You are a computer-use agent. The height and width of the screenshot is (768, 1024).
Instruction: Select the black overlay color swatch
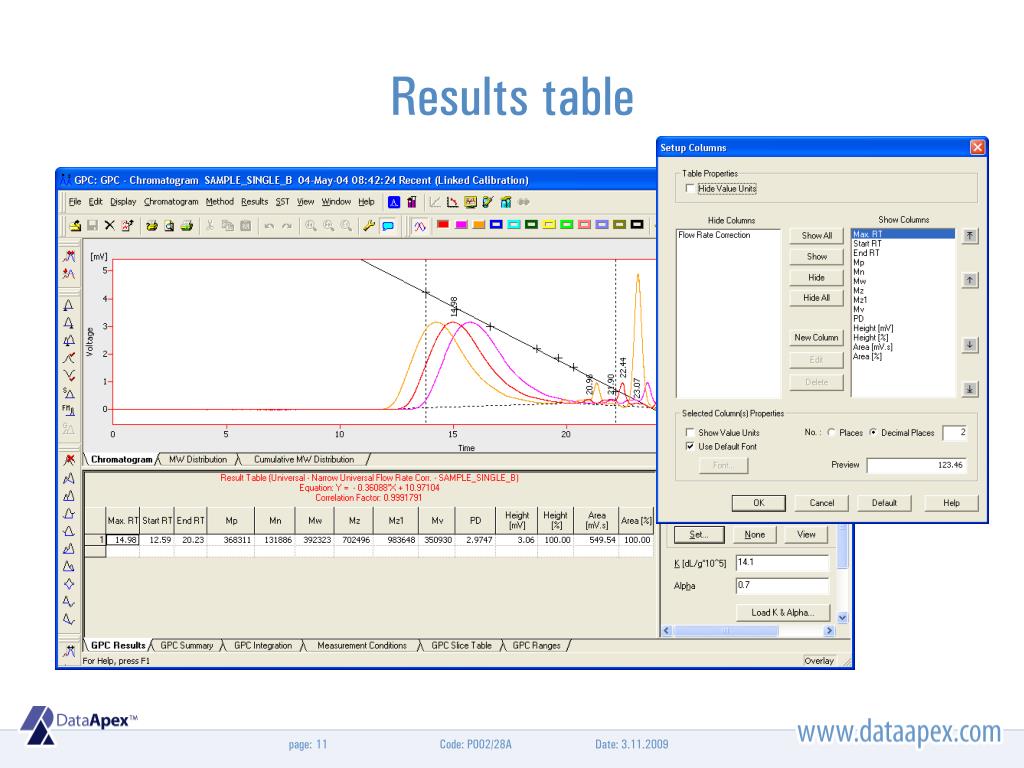(x=637, y=225)
